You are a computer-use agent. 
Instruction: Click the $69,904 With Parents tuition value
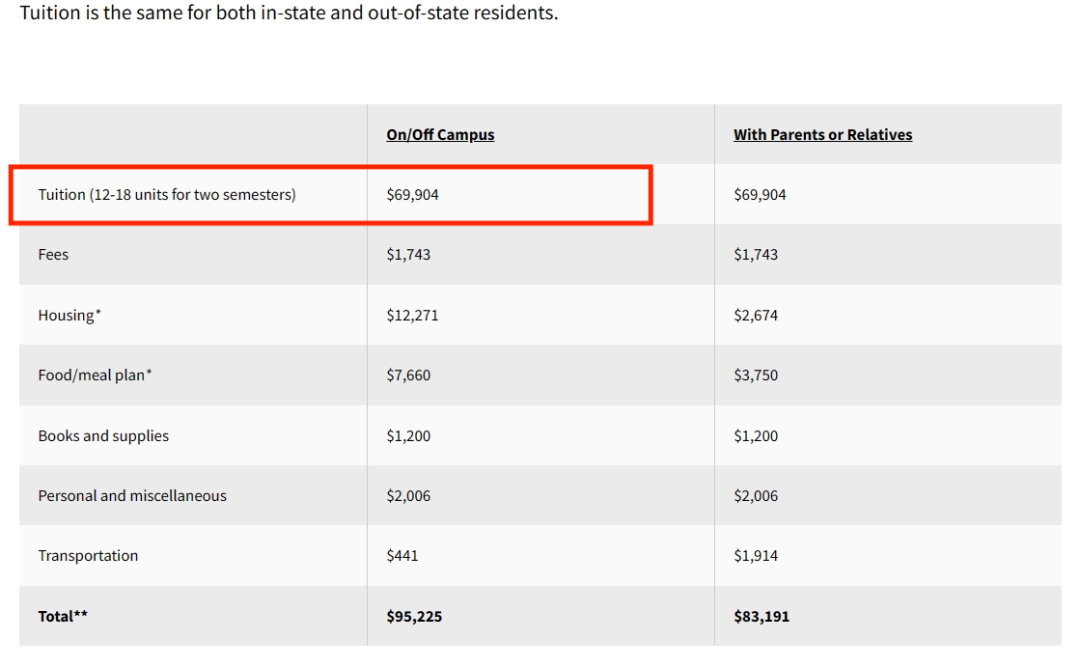[760, 194]
